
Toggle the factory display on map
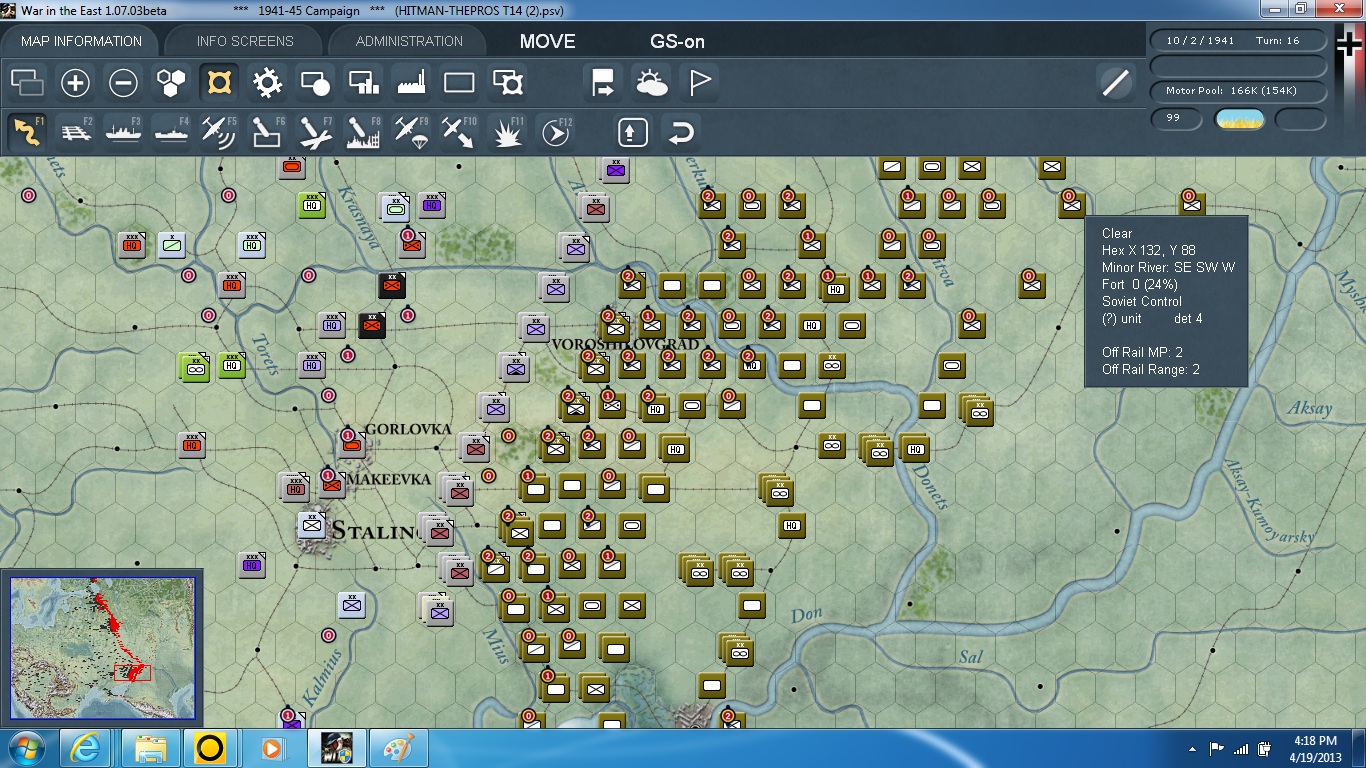411,83
